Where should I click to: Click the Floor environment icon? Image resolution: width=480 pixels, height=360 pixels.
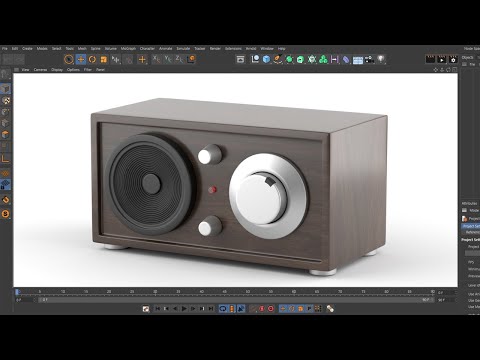358,60
